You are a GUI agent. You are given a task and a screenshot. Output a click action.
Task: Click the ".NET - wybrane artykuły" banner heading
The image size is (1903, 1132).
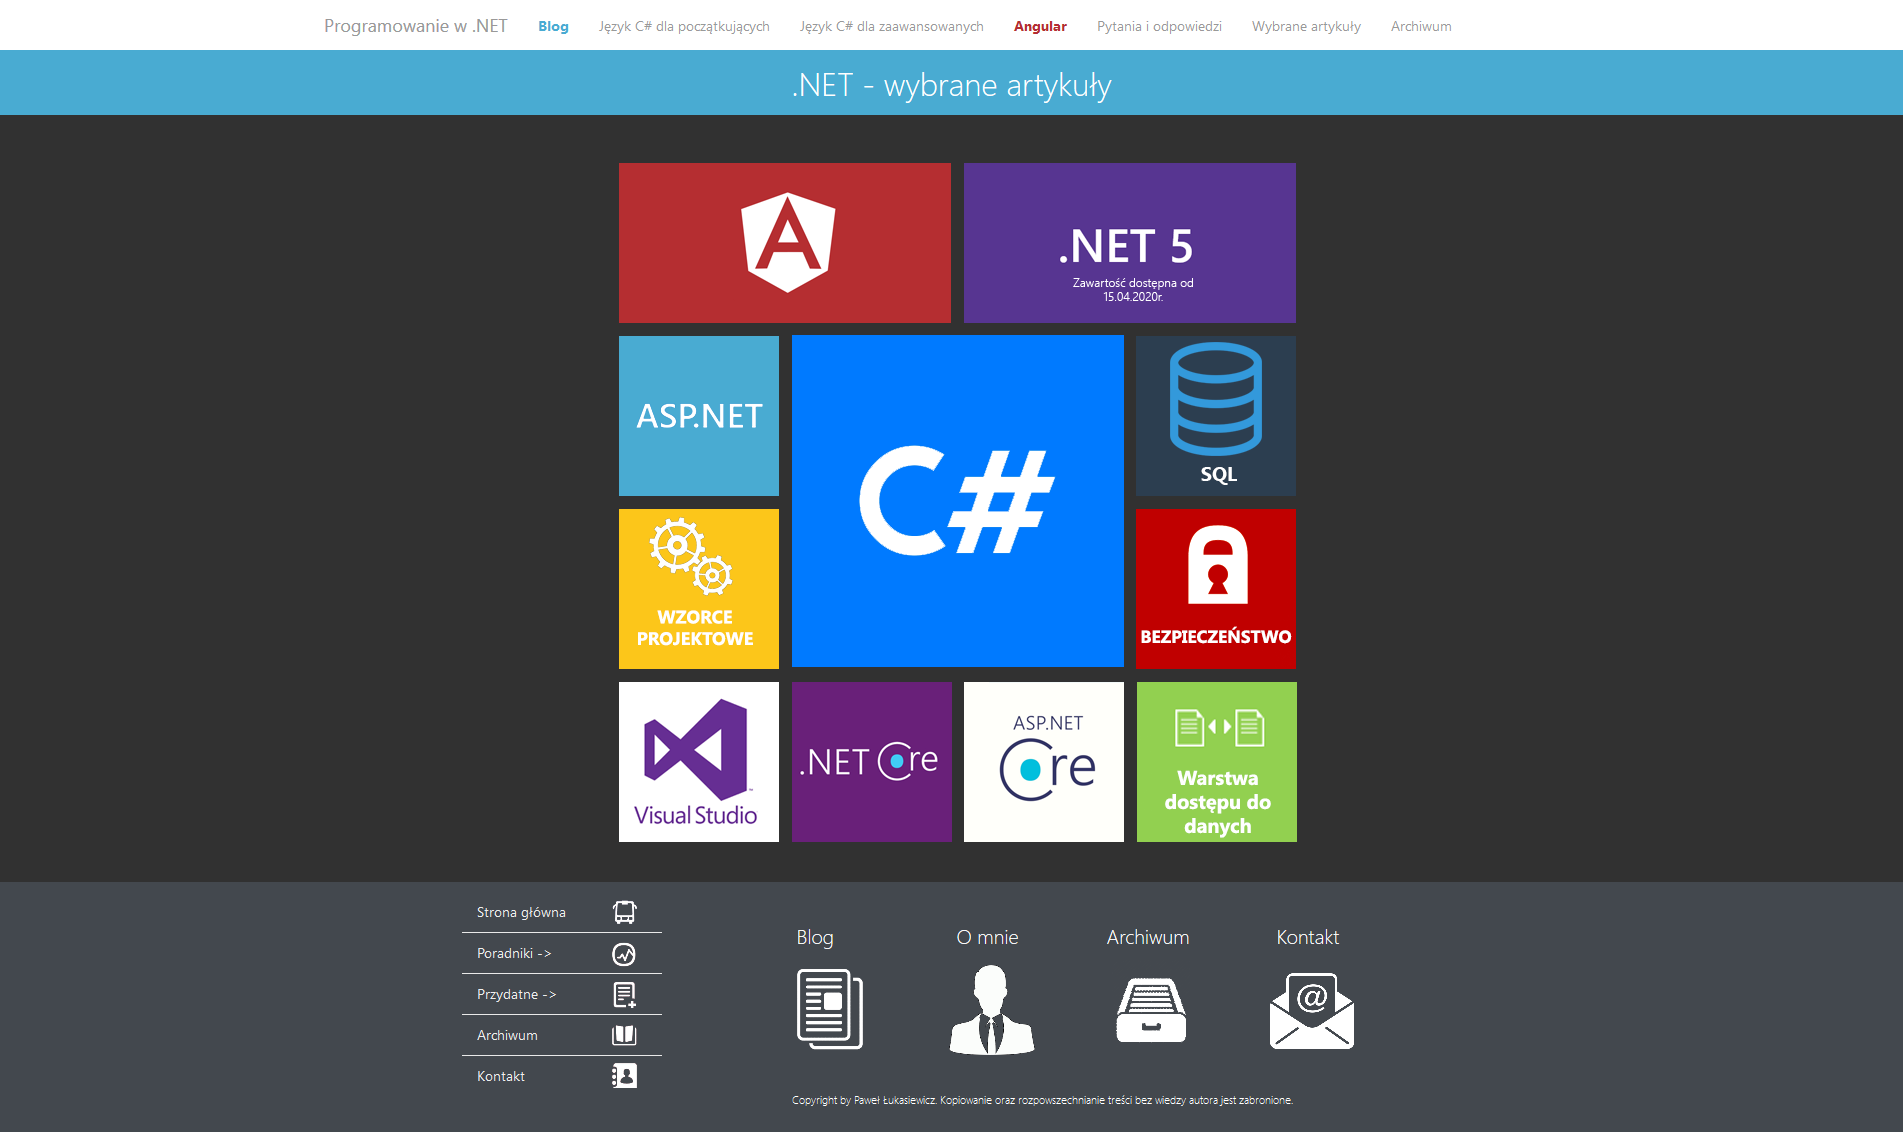click(951, 85)
